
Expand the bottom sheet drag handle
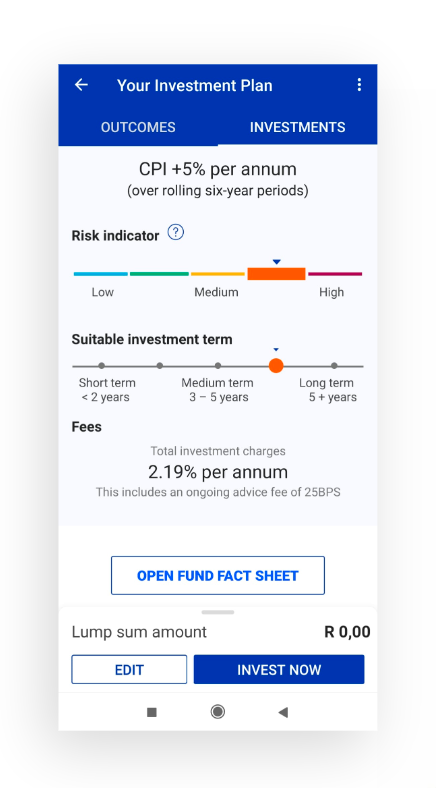point(217,612)
